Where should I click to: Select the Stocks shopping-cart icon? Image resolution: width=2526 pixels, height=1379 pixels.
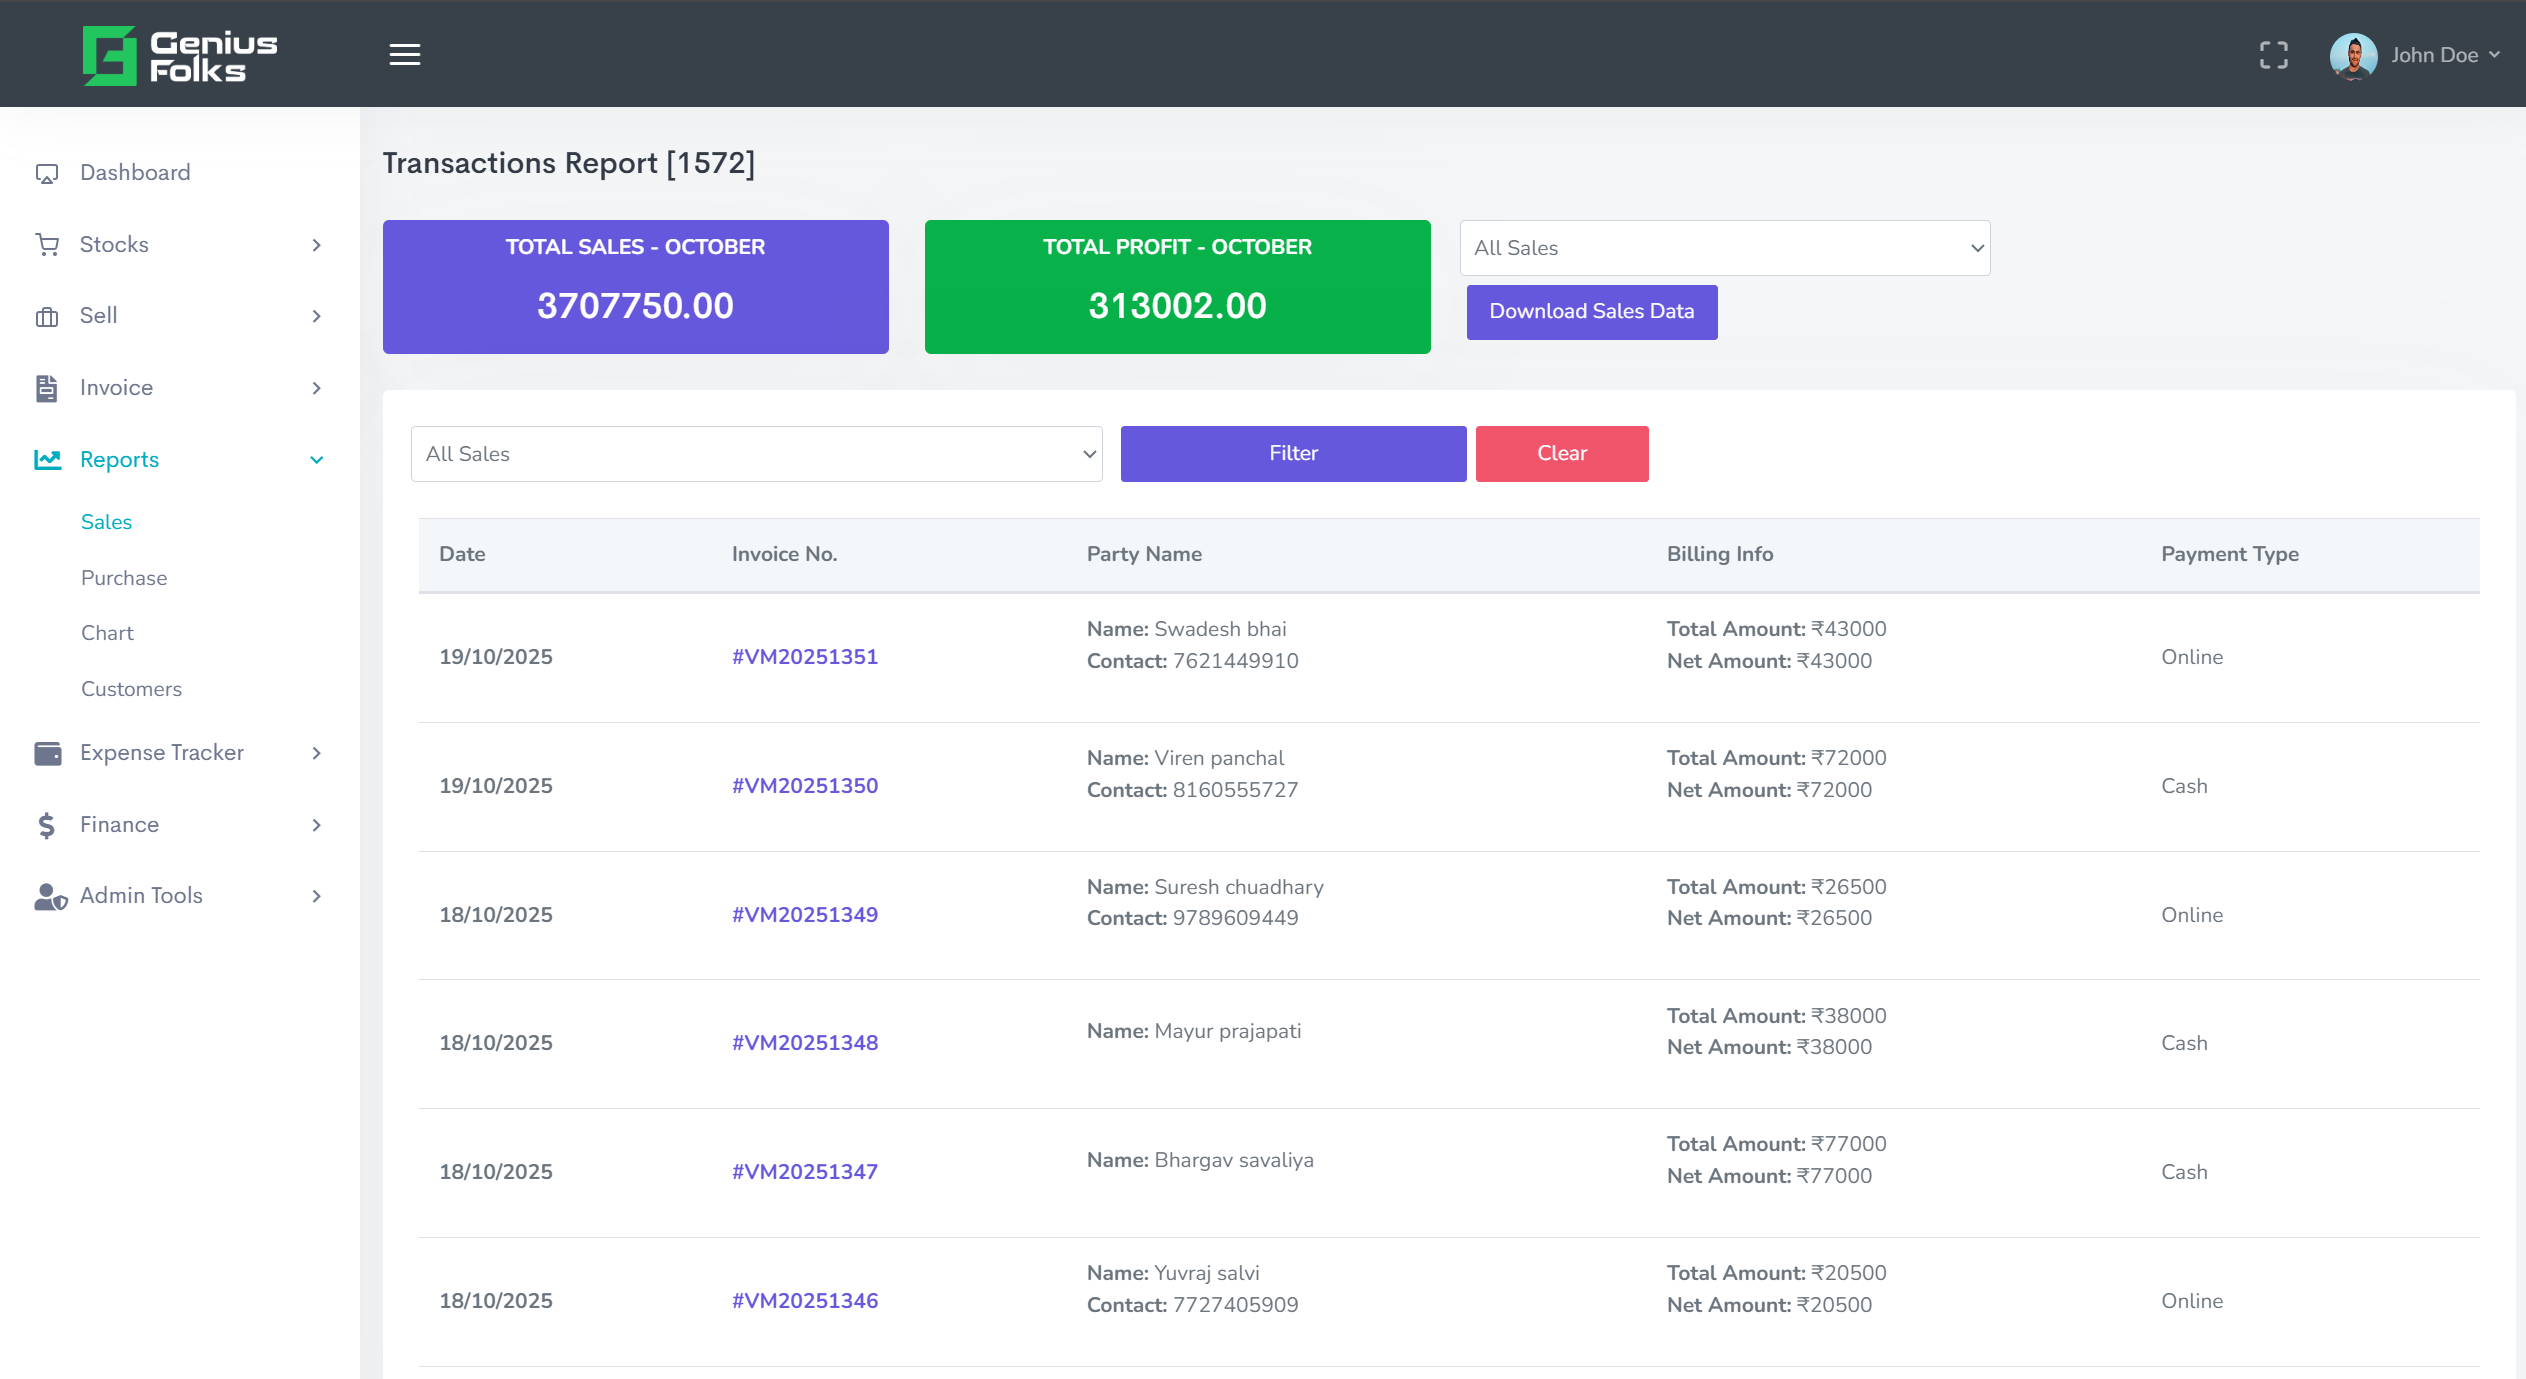pos(46,244)
